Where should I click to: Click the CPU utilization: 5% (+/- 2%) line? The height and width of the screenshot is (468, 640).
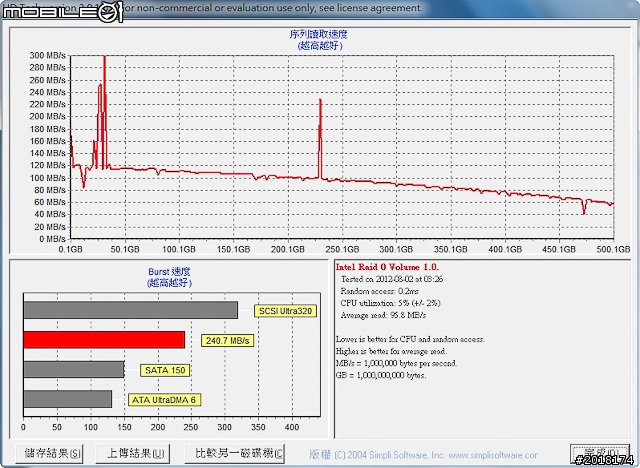[x=390, y=303]
